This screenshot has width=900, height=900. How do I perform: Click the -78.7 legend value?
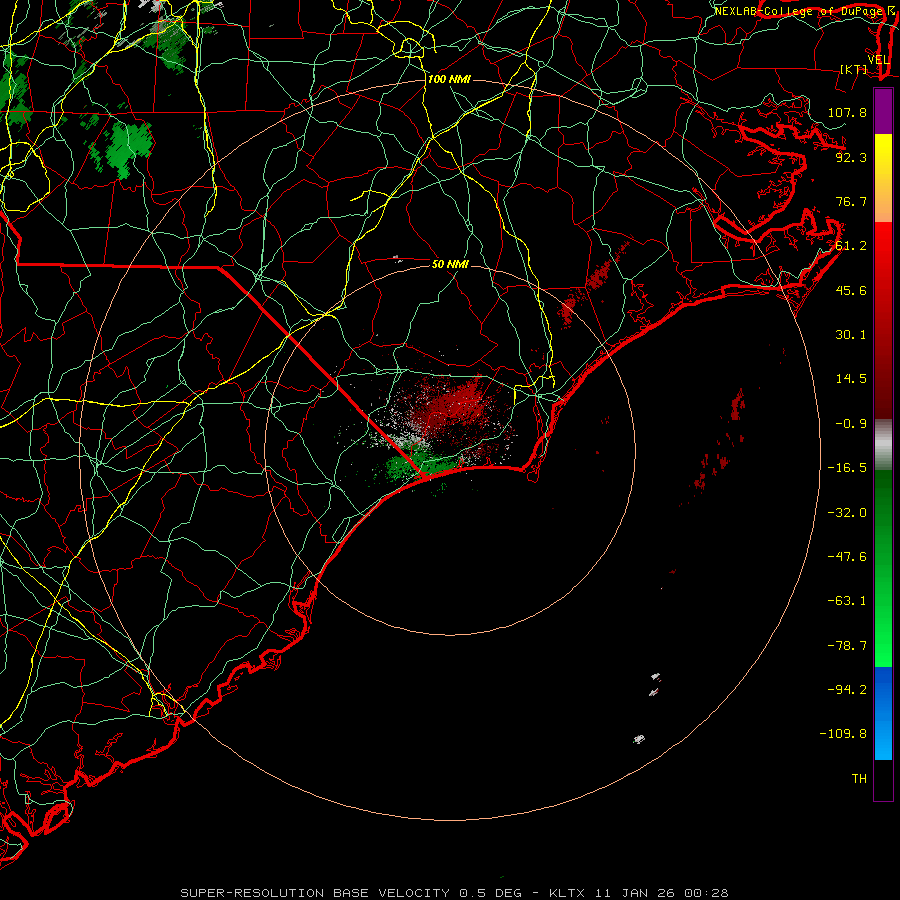tap(847, 646)
